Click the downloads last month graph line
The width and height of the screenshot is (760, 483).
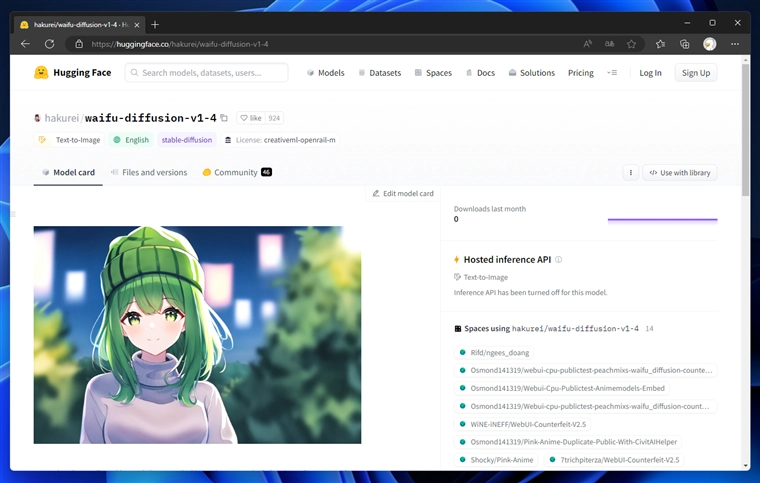coord(662,220)
